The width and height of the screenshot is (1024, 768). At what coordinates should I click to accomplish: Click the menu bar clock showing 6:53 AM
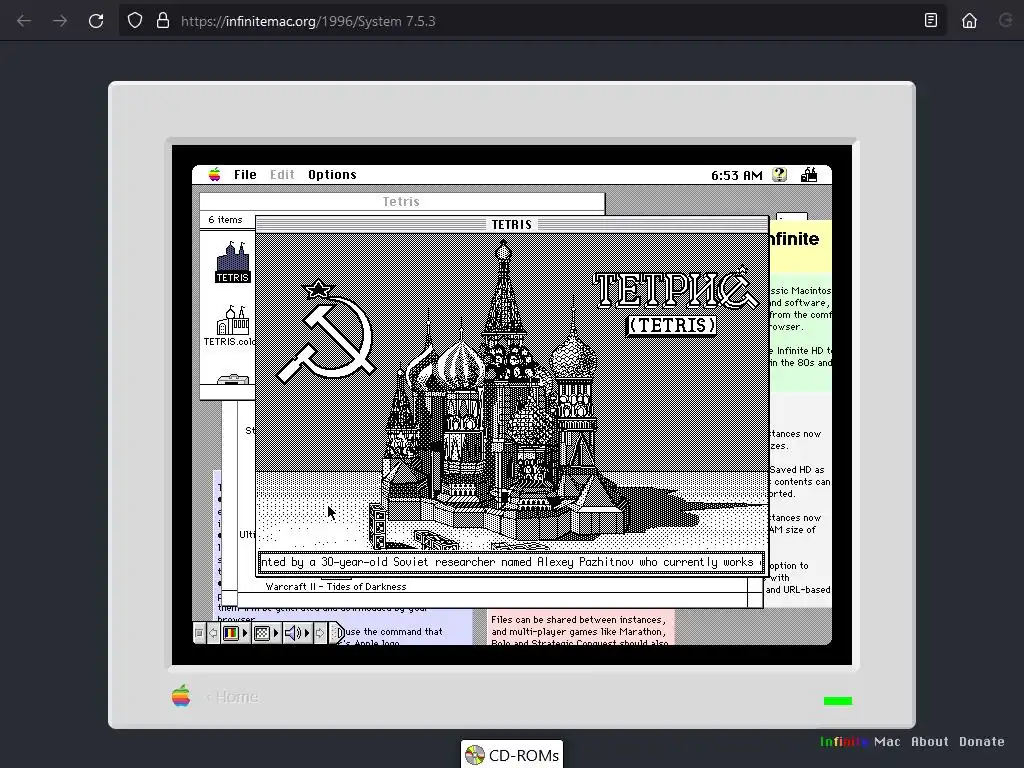coord(737,175)
